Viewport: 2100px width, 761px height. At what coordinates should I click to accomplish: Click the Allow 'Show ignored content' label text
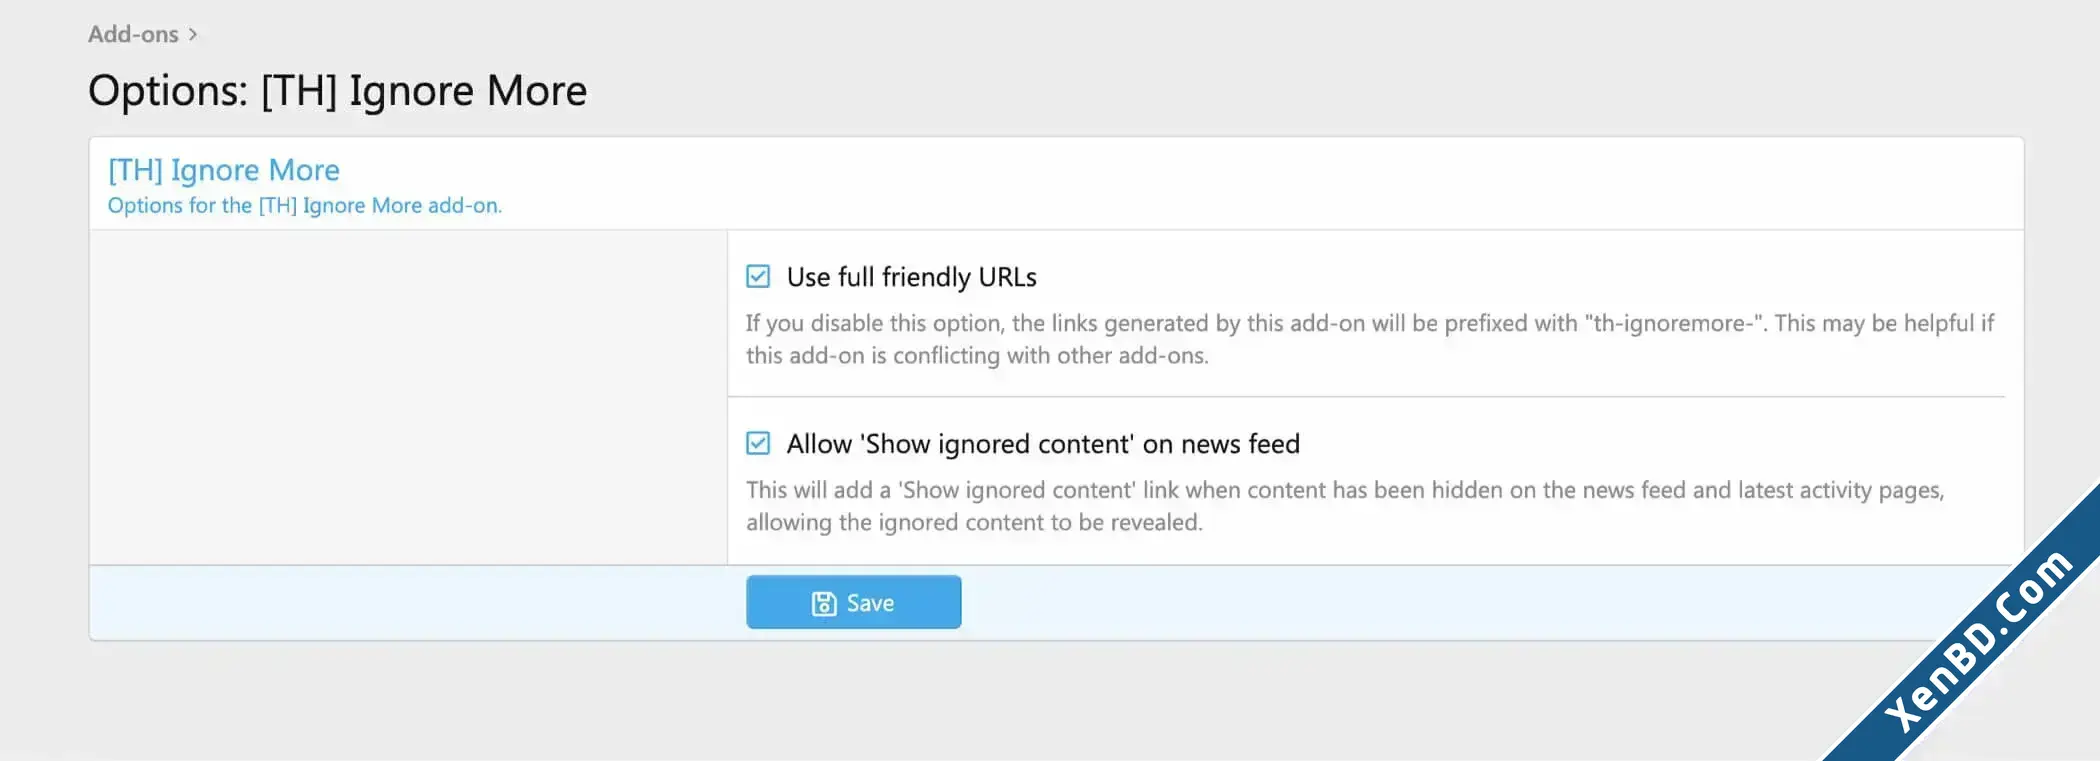click(1043, 444)
